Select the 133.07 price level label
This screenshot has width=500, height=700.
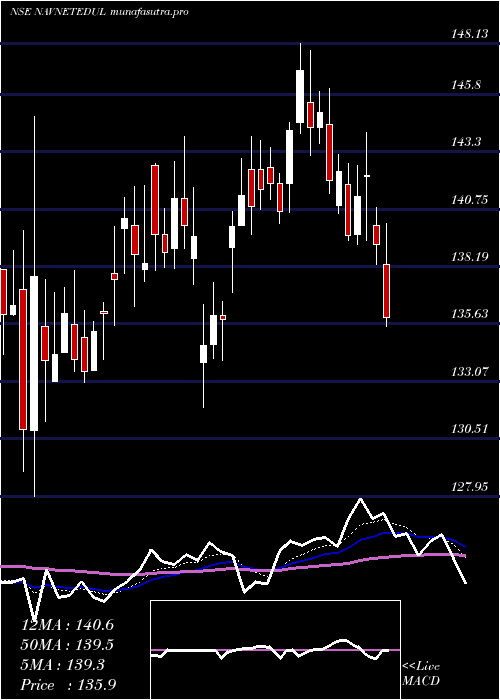pos(469,371)
